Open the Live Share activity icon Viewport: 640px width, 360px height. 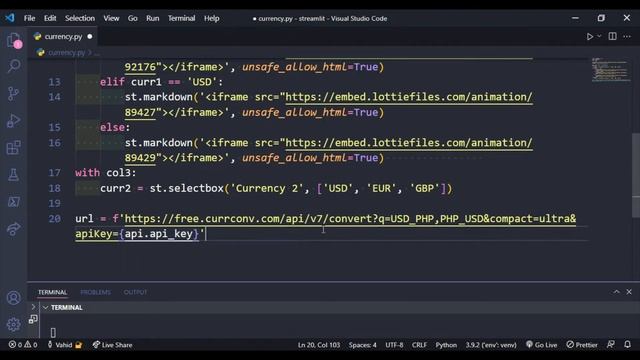pyautogui.click(x=13, y=229)
